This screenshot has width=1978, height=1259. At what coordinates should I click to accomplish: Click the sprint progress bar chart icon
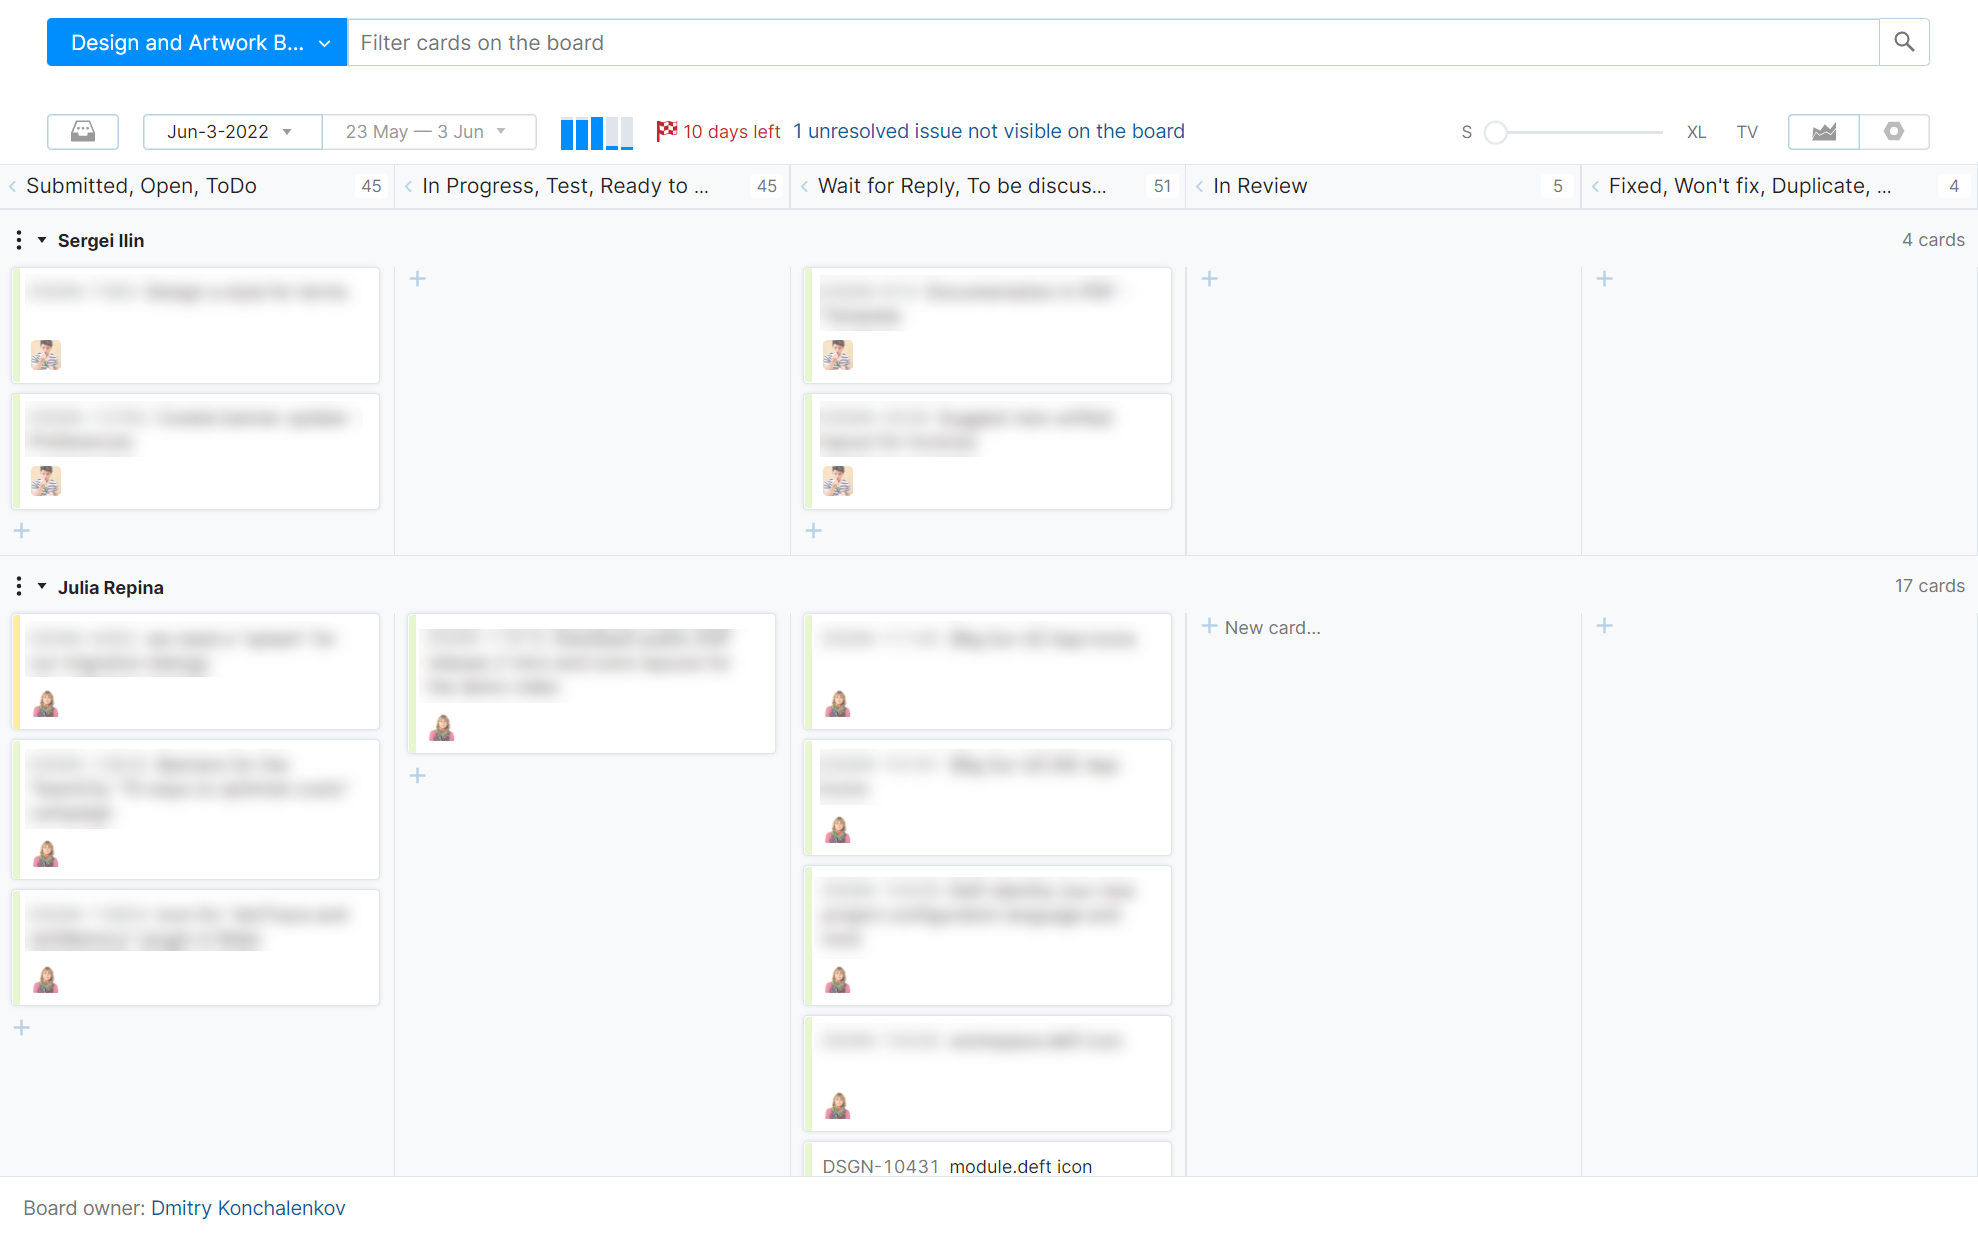(597, 132)
